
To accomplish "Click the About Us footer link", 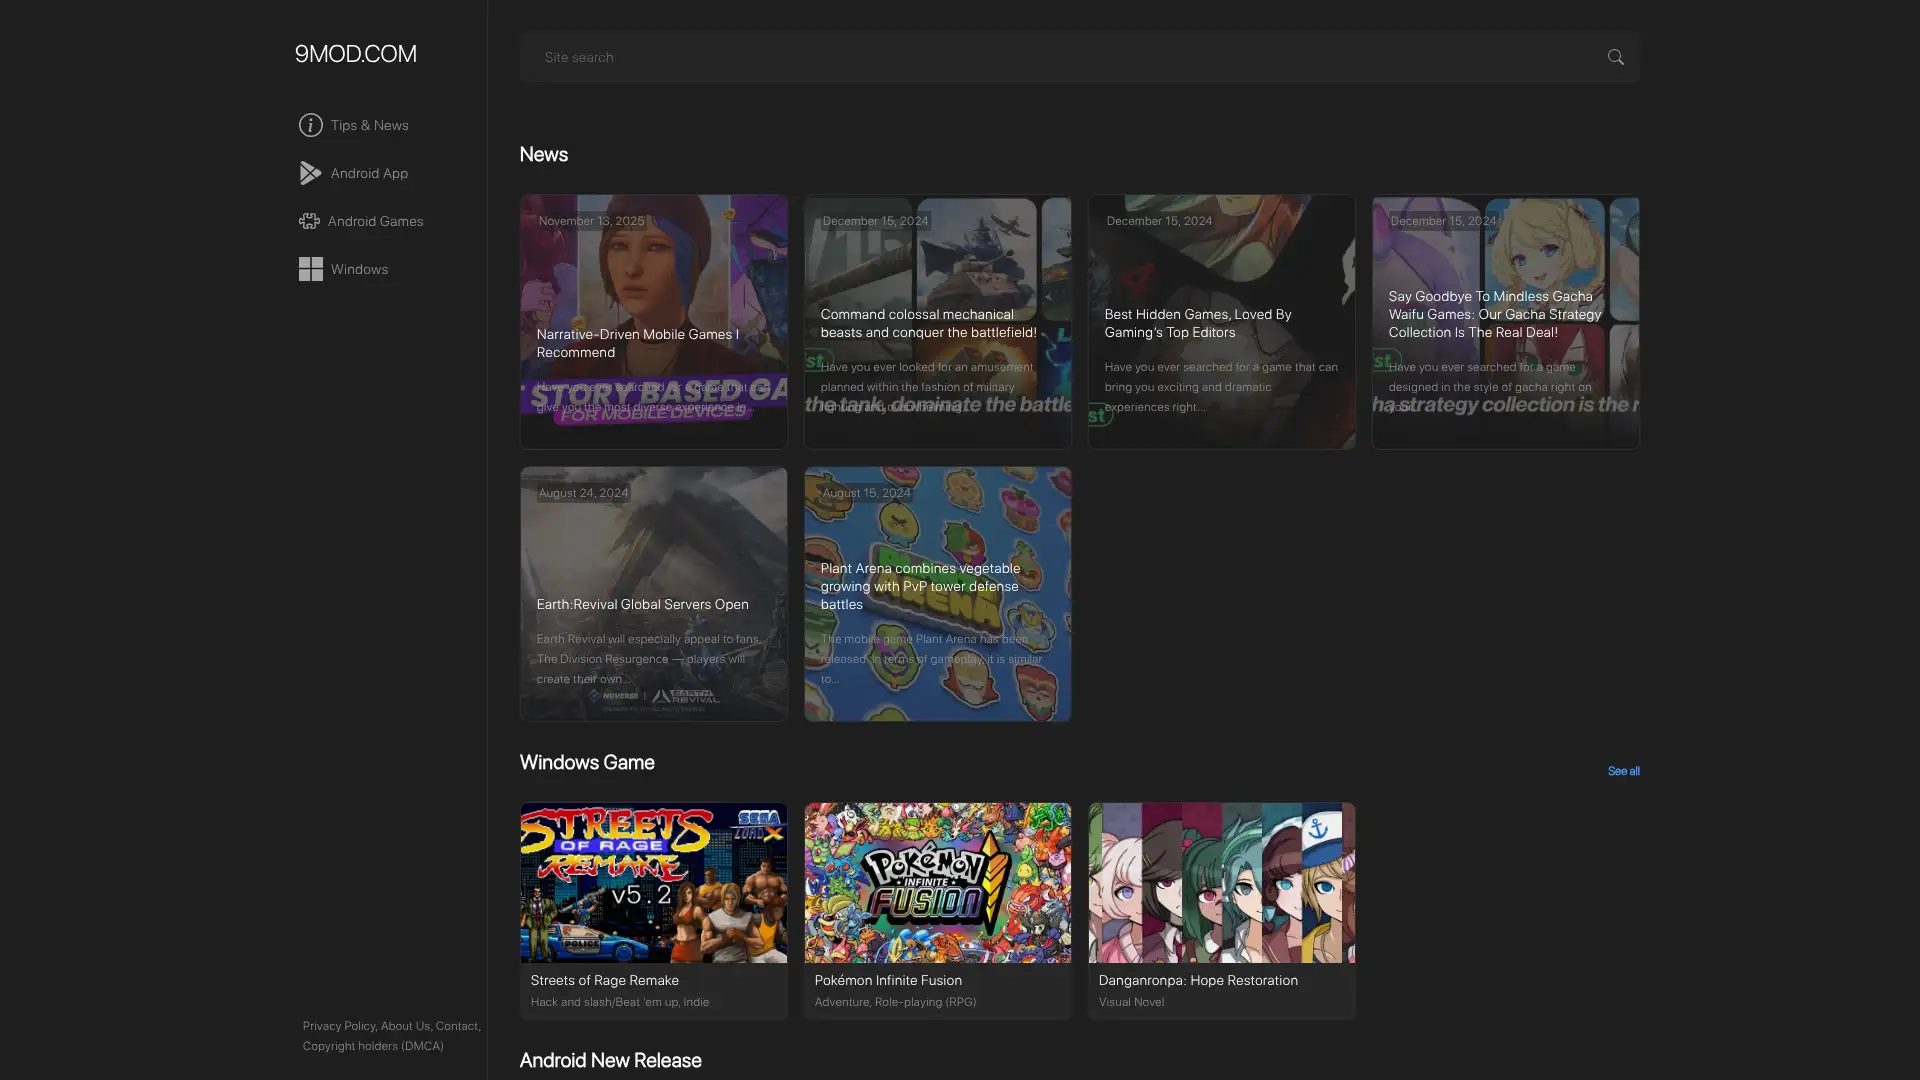I will coord(405,1026).
